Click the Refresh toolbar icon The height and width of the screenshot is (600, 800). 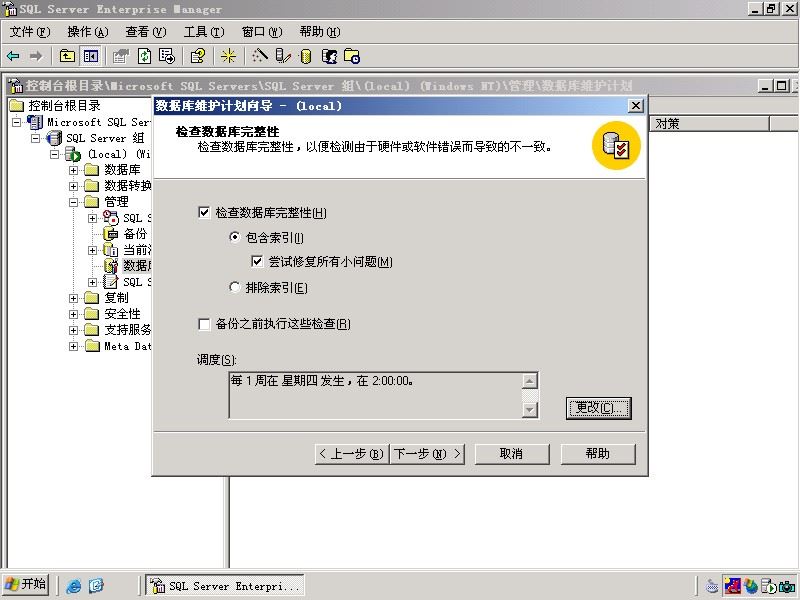(x=144, y=56)
